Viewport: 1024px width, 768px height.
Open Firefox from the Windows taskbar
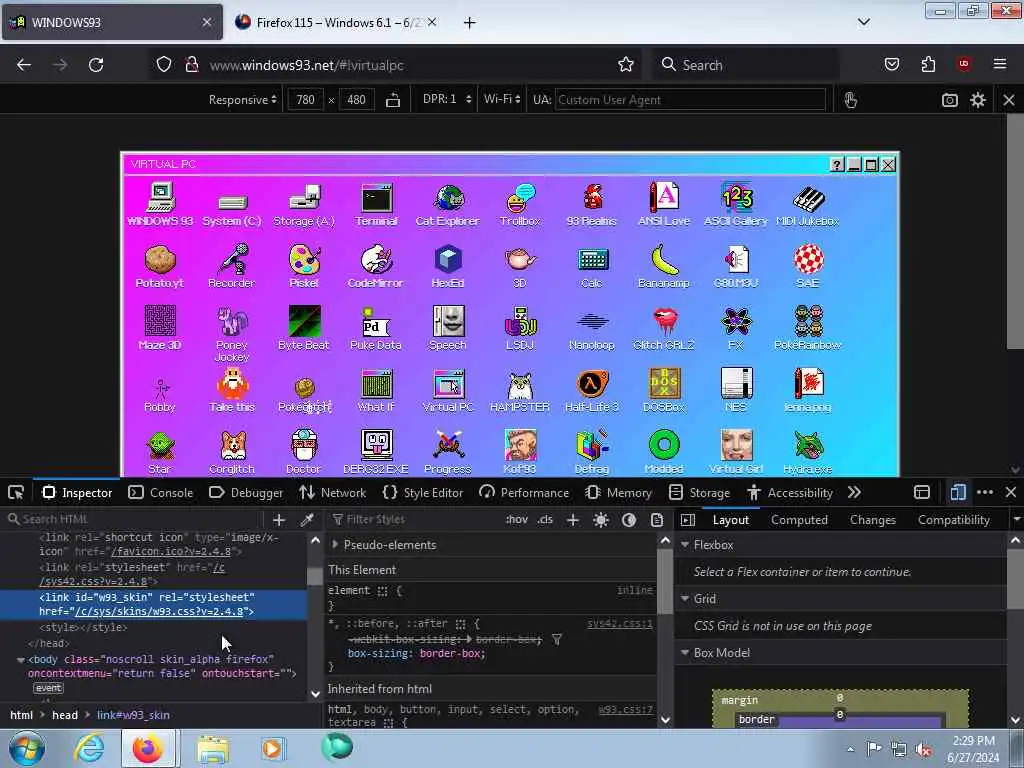[x=148, y=748]
